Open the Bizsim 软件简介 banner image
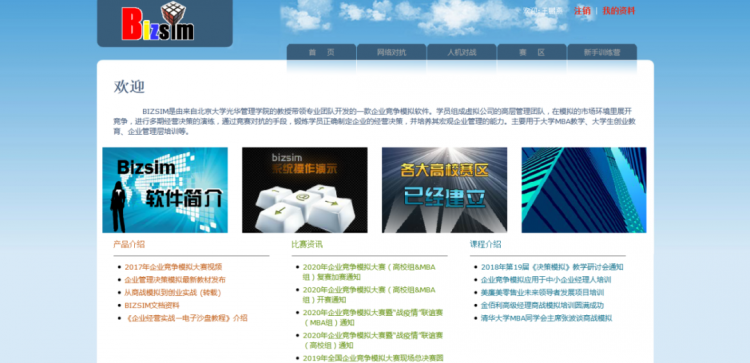The width and height of the screenshot is (750, 363). point(165,190)
